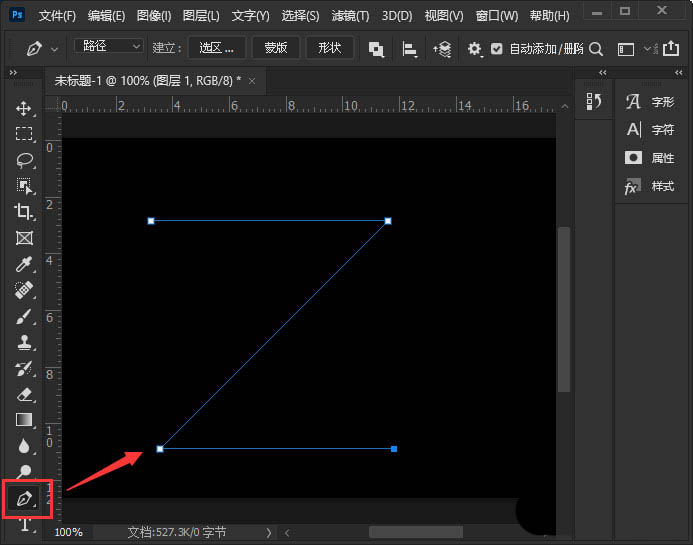The height and width of the screenshot is (545, 693).
Task: Click the Photoshop Ps logo
Action: click(x=17, y=15)
